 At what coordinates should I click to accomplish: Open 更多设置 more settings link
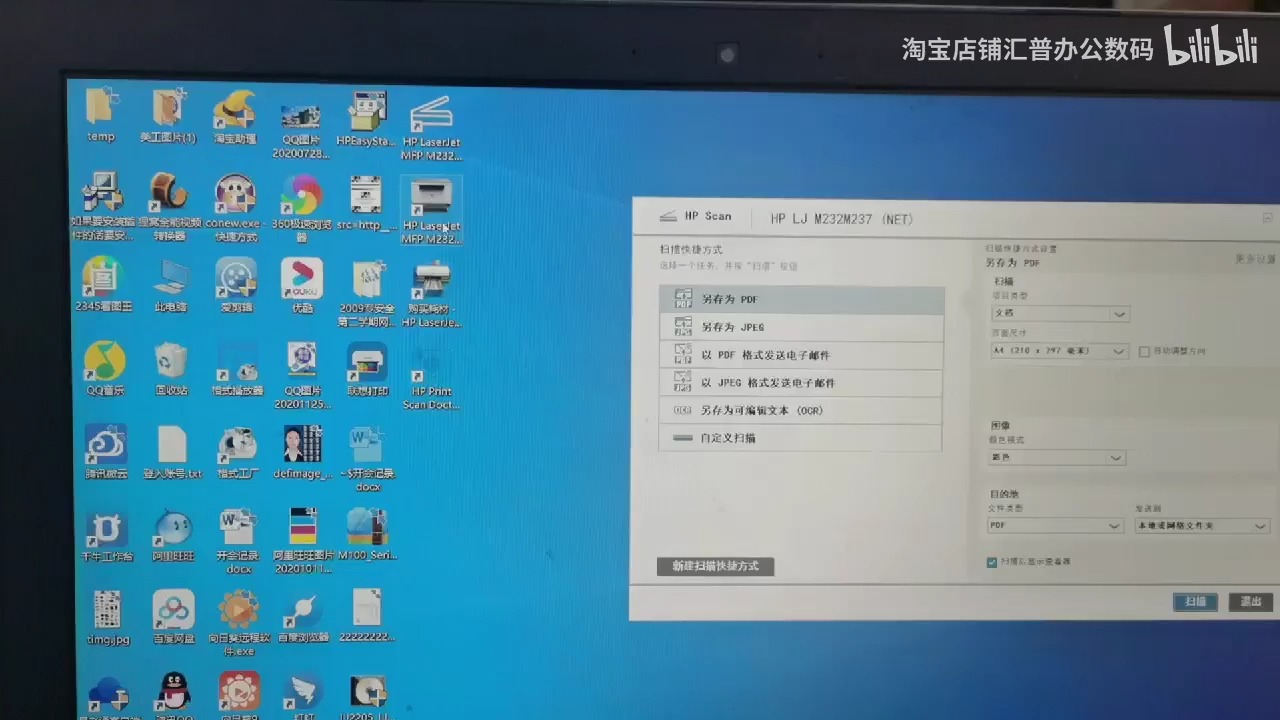pyautogui.click(x=1255, y=259)
